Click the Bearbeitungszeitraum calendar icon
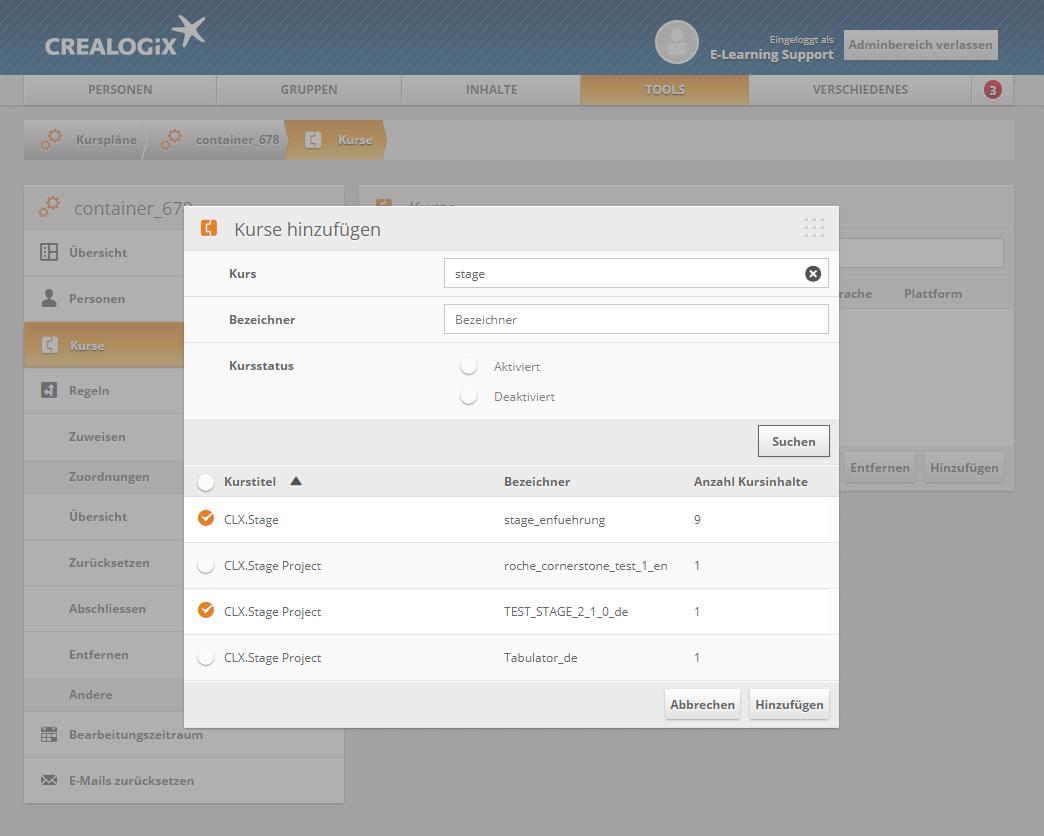The image size is (1044, 836). pos(49,735)
